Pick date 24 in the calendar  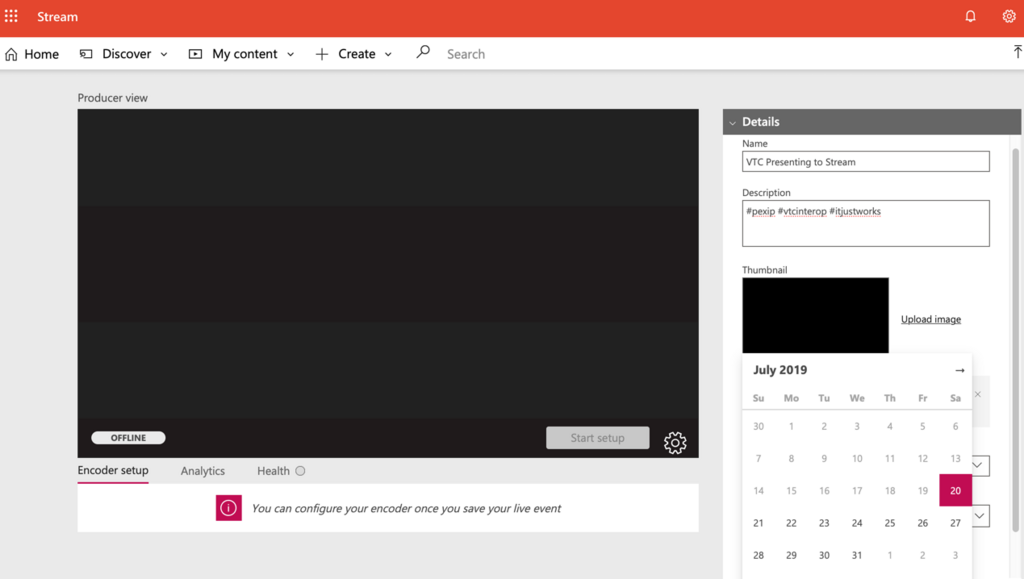pyautogui.click(x=857, y=523)
